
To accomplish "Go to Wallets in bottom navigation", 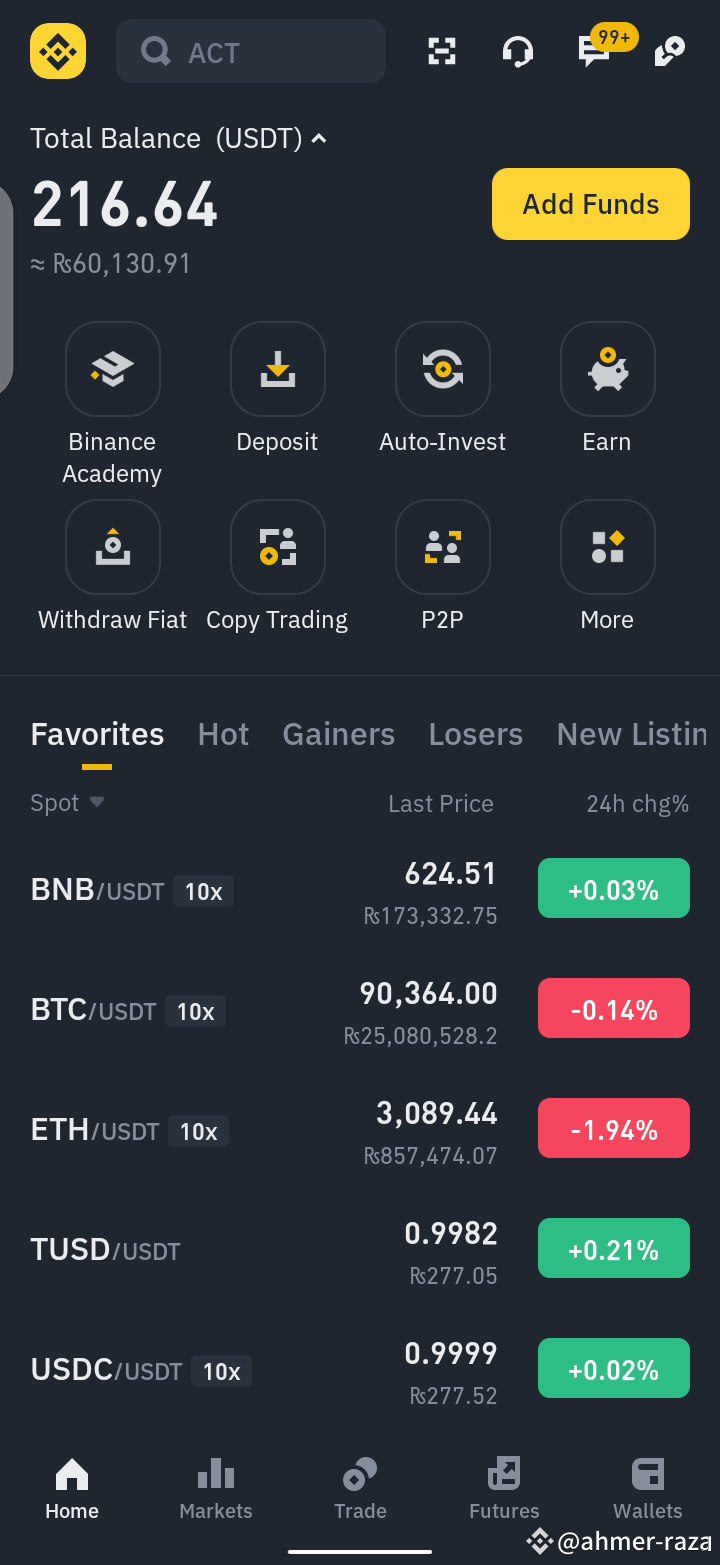I will pos(648,1489).
